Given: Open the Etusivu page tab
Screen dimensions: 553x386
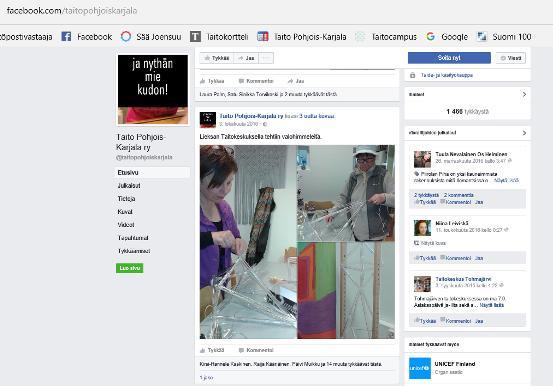Looking at the screenshot, I should (153, 173).
